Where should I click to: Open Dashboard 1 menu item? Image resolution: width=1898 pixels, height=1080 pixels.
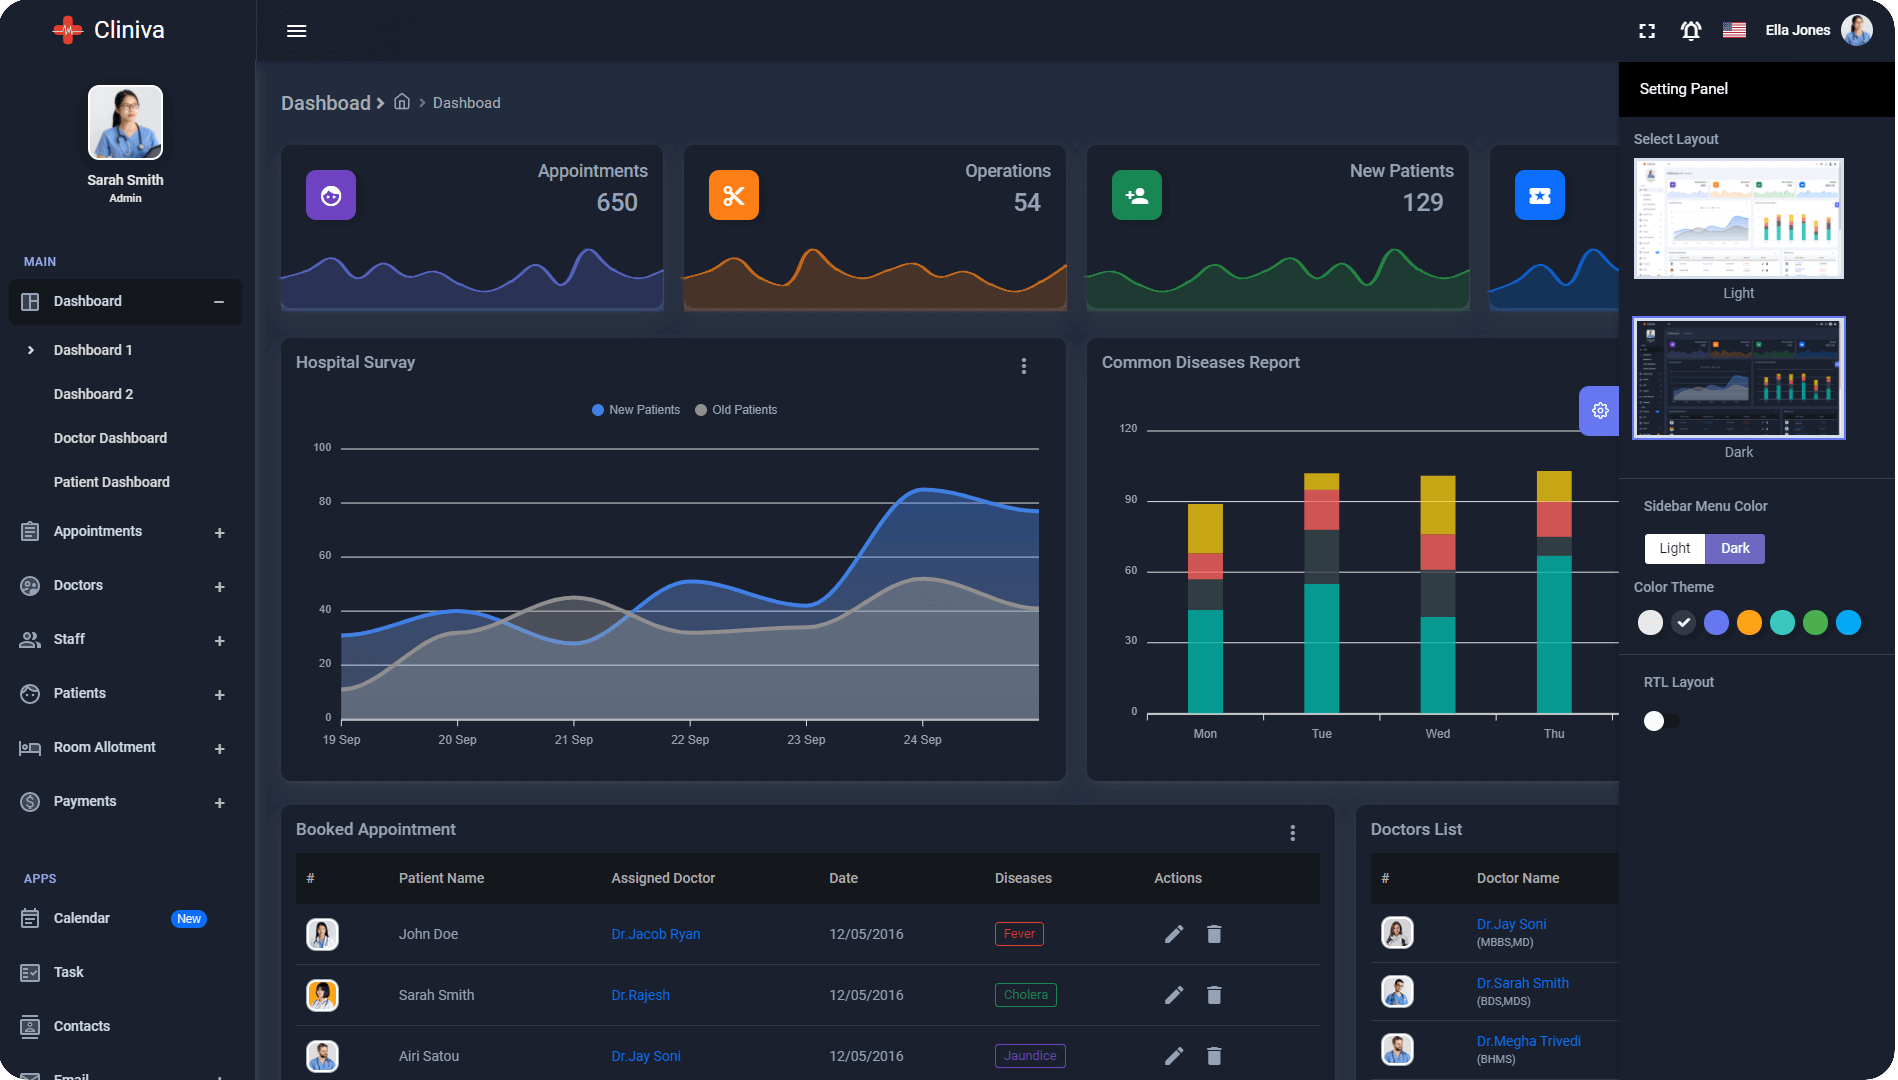(93, 350)
